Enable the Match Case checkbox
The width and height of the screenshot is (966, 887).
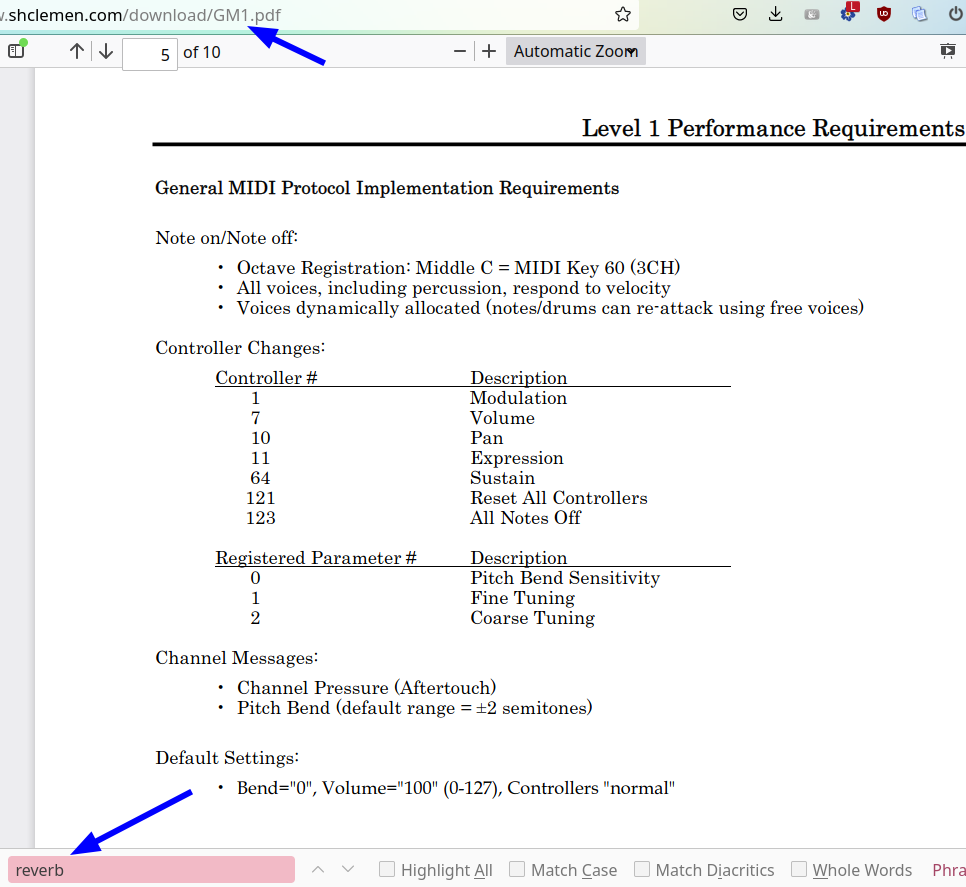click(517, 869)
